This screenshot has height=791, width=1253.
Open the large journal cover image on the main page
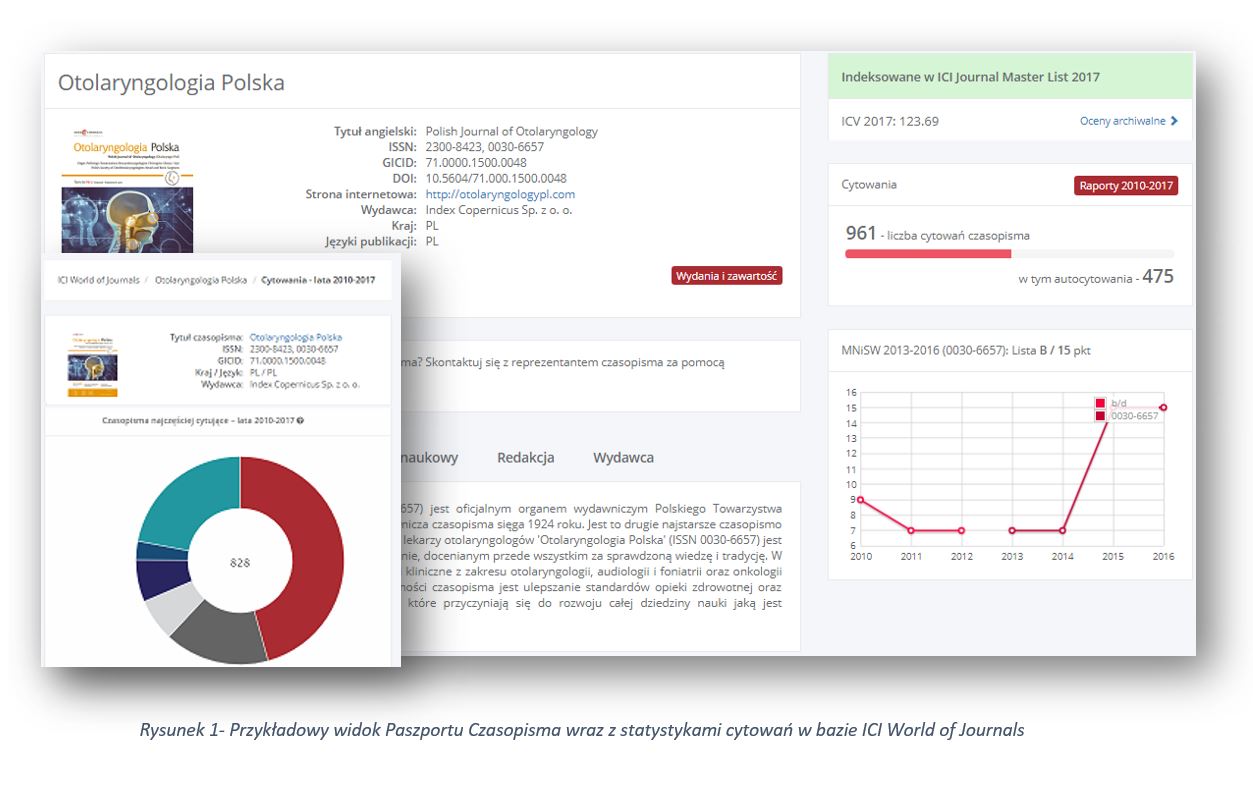pyautogui.click(x=127, y=188)
